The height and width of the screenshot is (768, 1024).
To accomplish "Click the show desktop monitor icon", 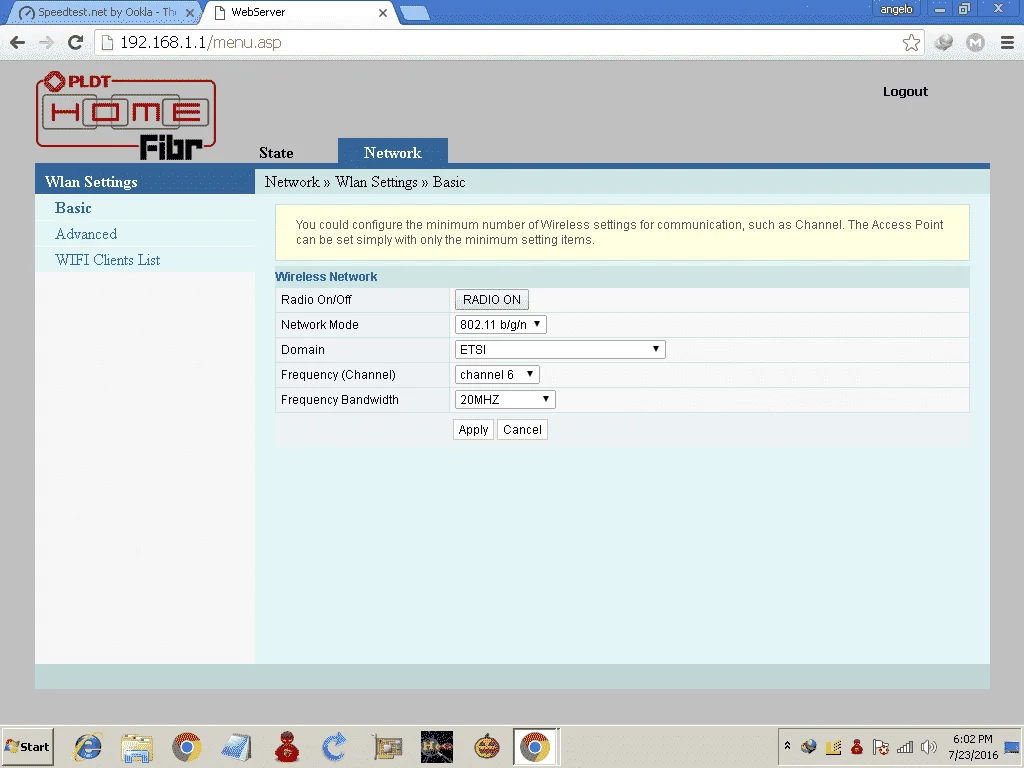I will [1012, 746].
